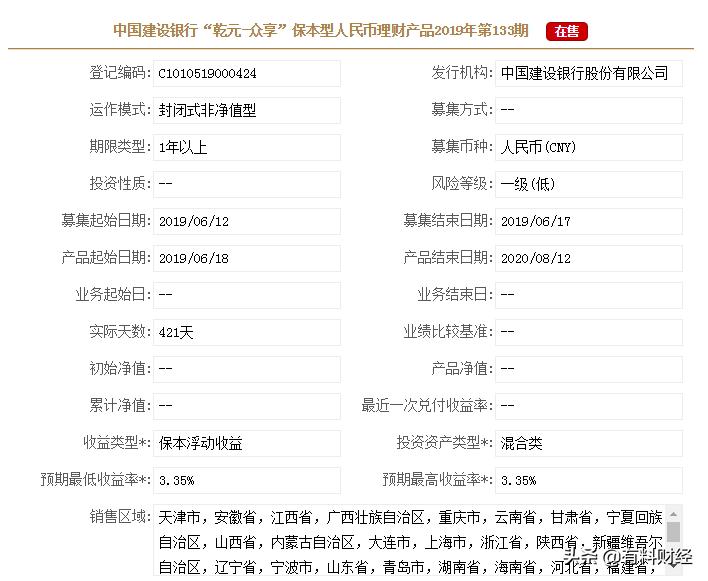Click the 预期最高收益率 field 3.35%
708x581 pixels.
coord(589,480)
